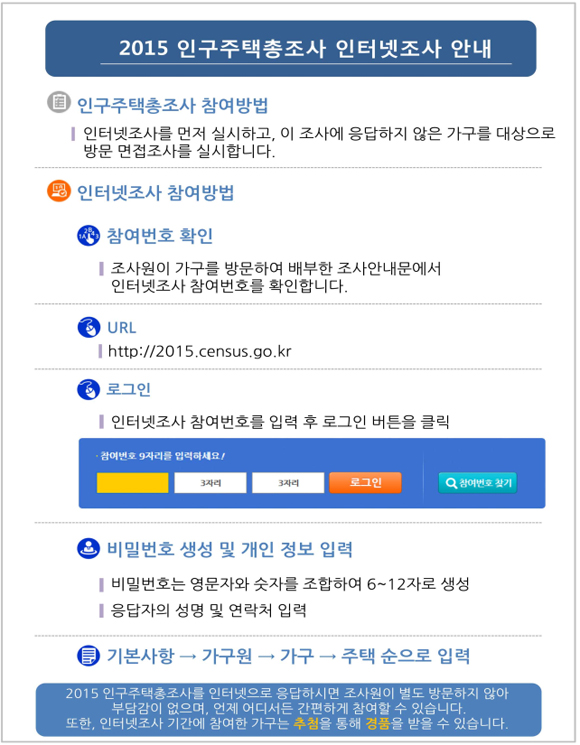Viewport: 580px width, 745px height.
Task: Click the yellow first participation number field
Action: pos(133,483)
